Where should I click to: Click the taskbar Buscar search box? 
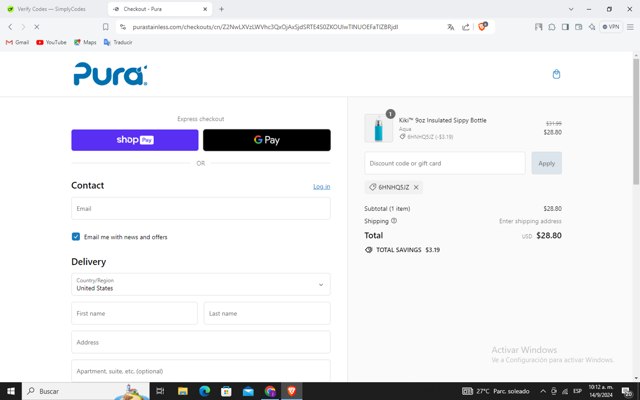coord(86,391)
